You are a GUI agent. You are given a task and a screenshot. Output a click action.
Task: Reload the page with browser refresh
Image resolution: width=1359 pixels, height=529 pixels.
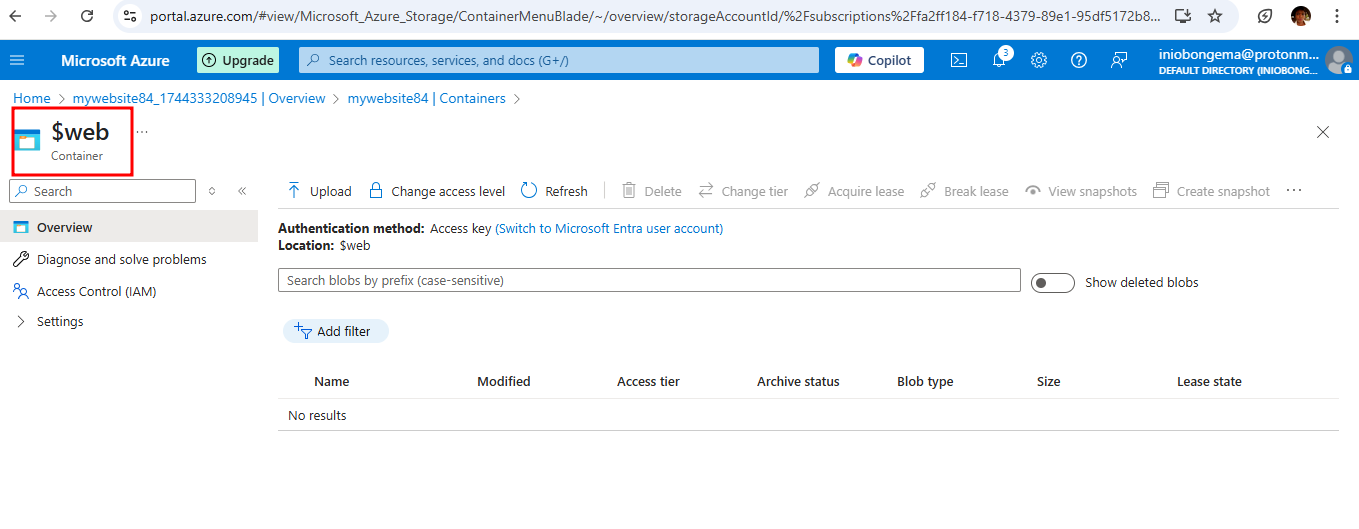(87, 16)
